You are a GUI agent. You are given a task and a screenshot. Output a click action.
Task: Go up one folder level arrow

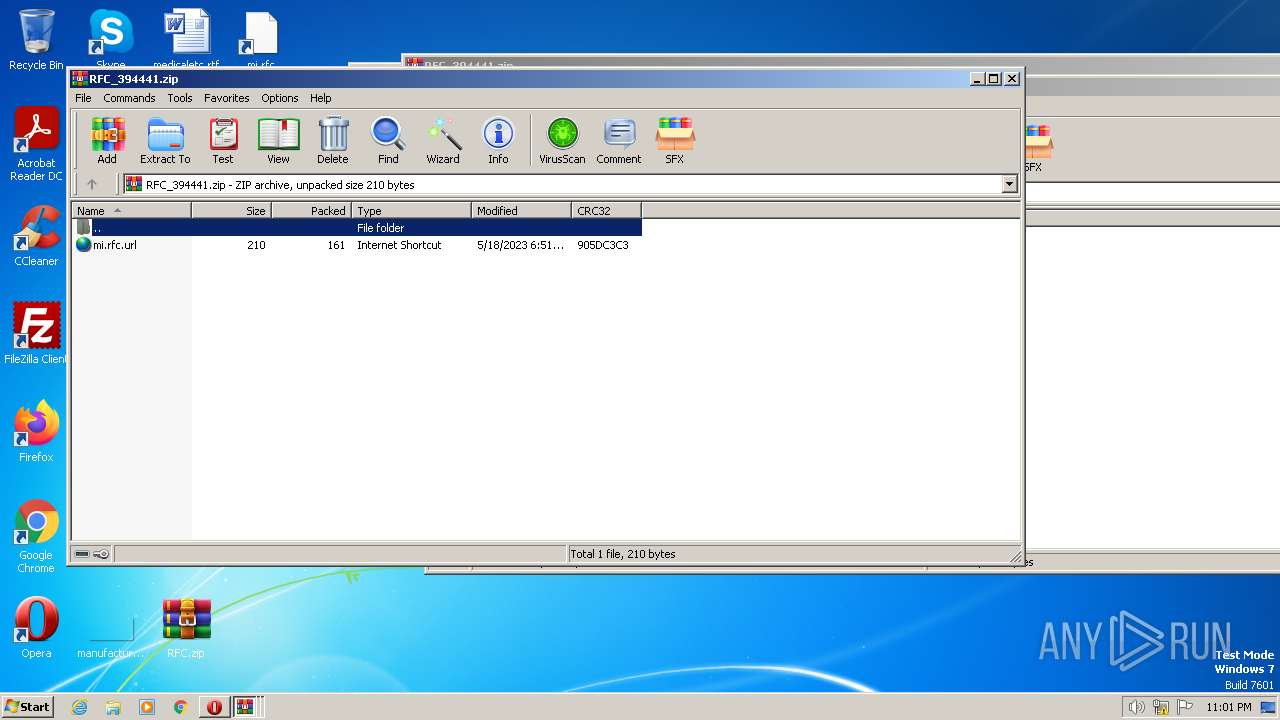click(x=92, y=184)
